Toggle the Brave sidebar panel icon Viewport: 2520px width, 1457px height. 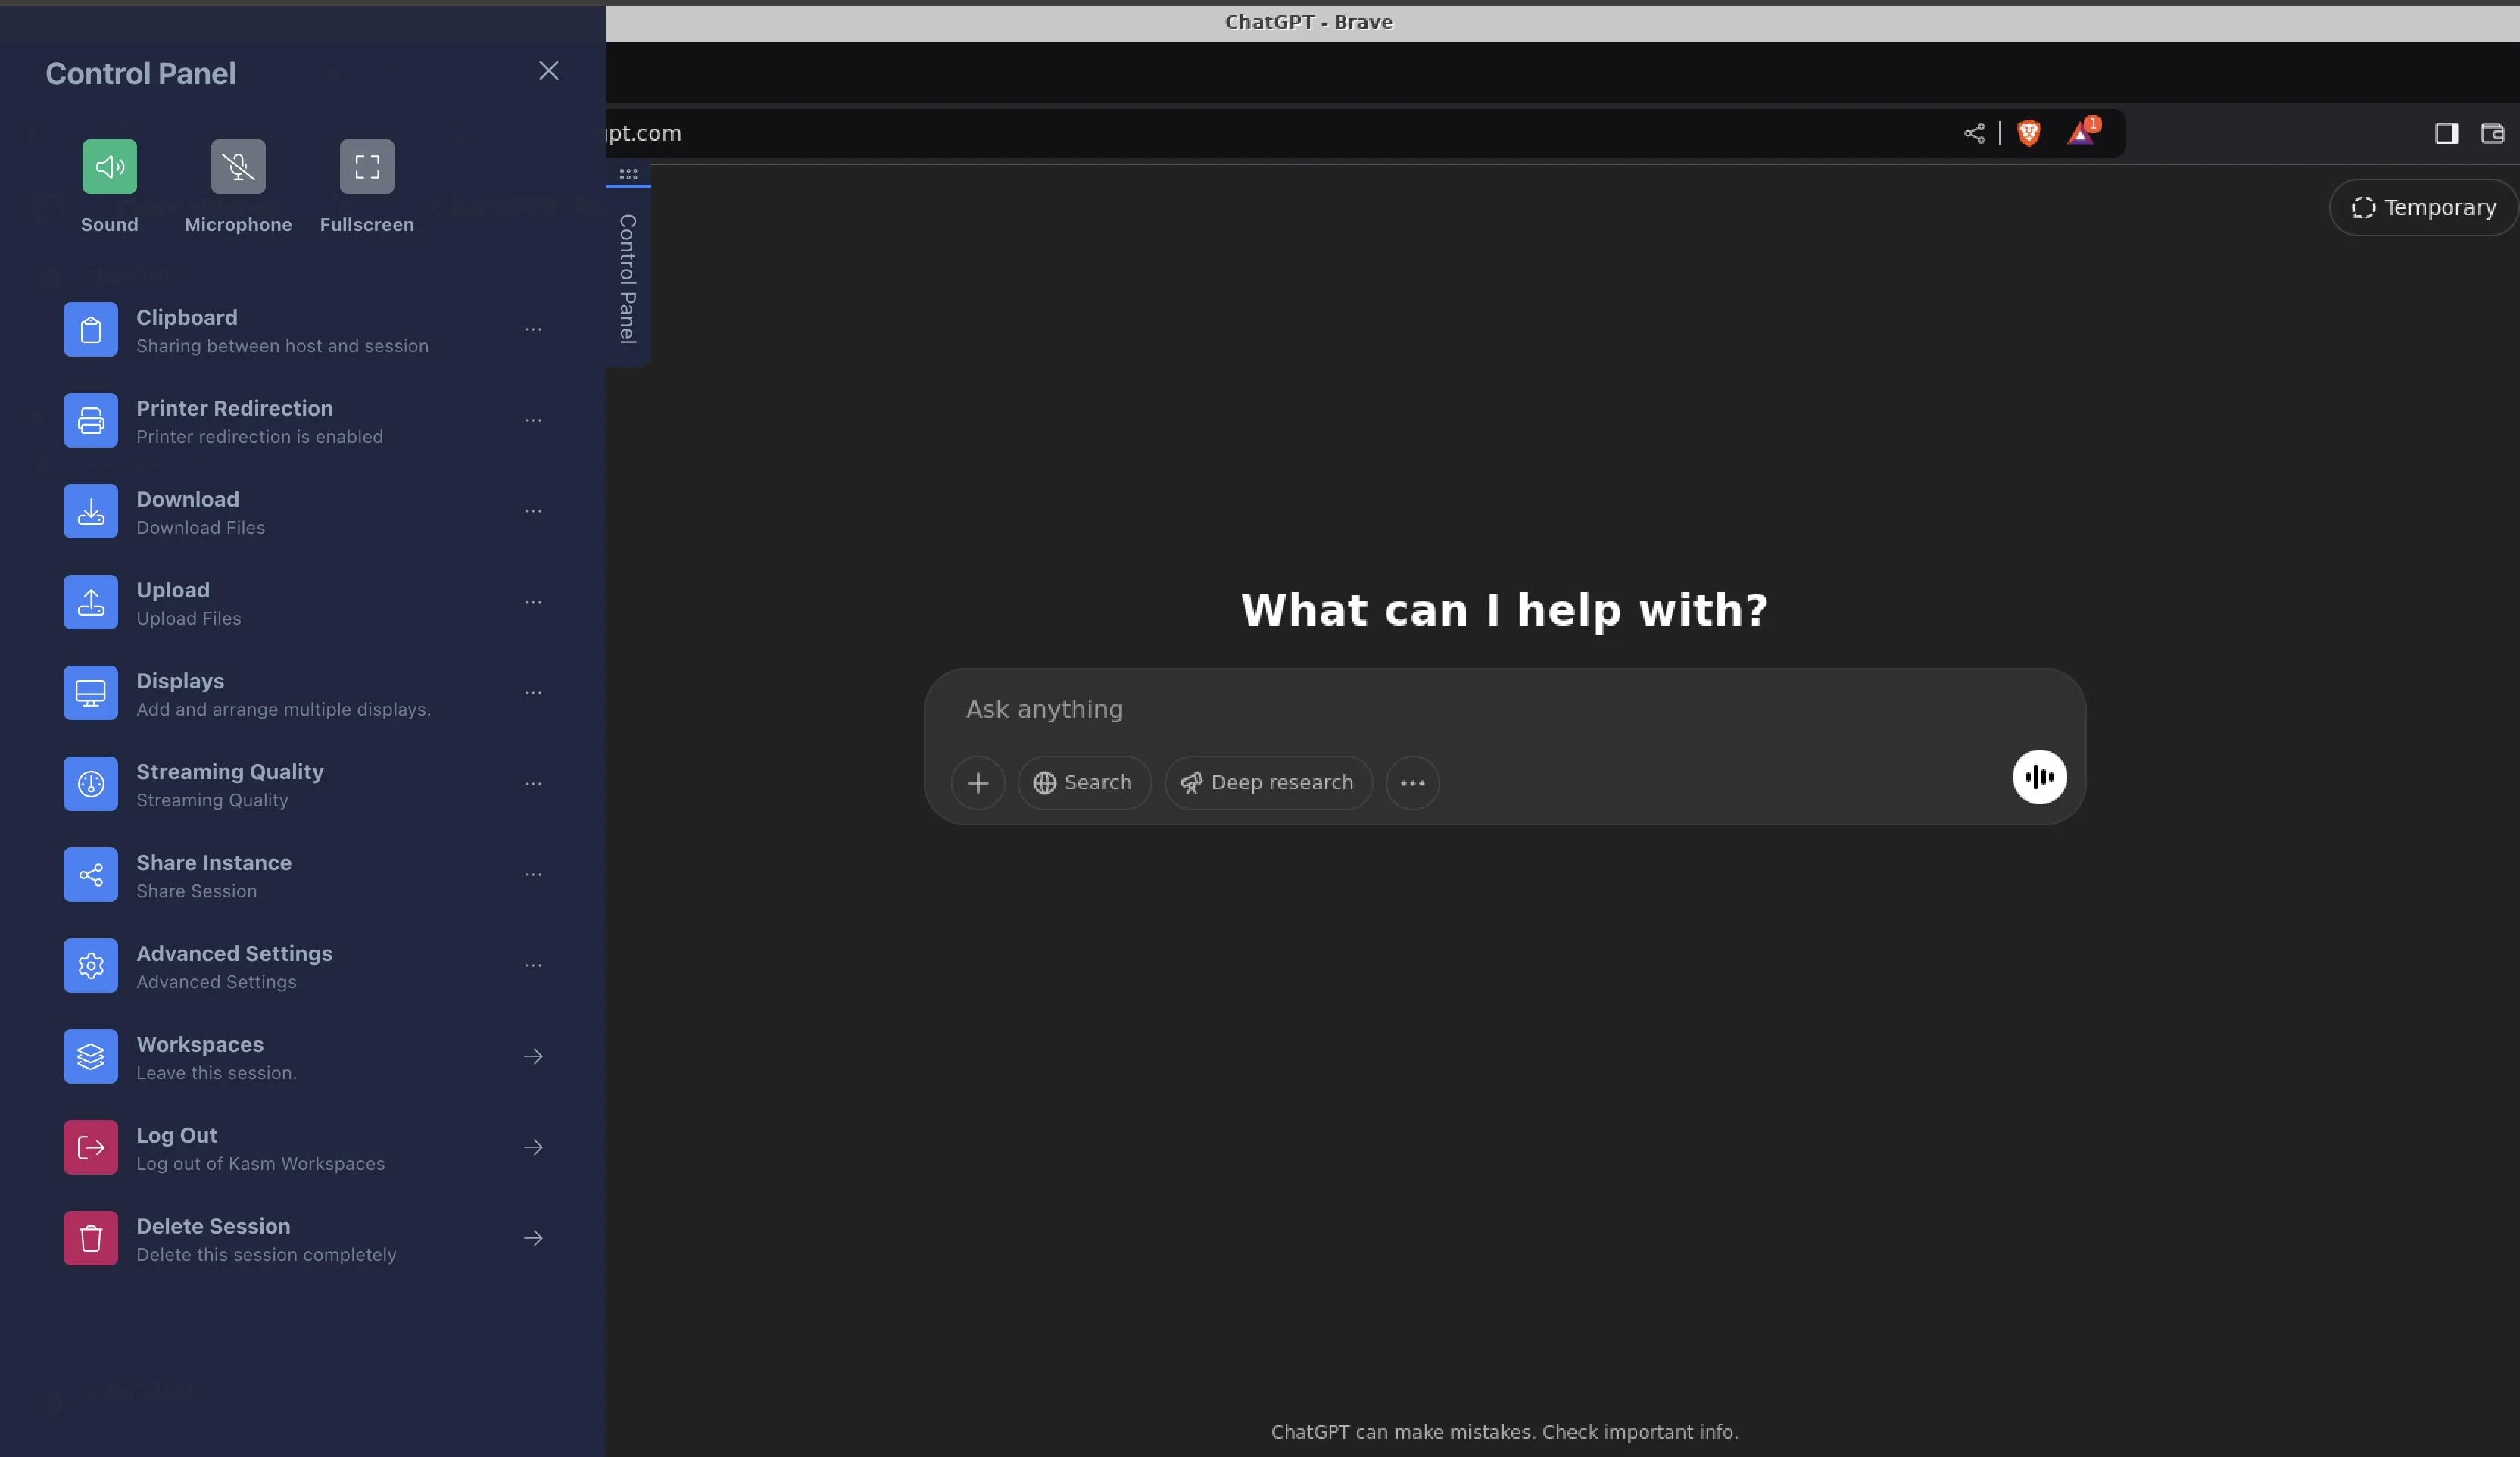(x=2446, y=133)
